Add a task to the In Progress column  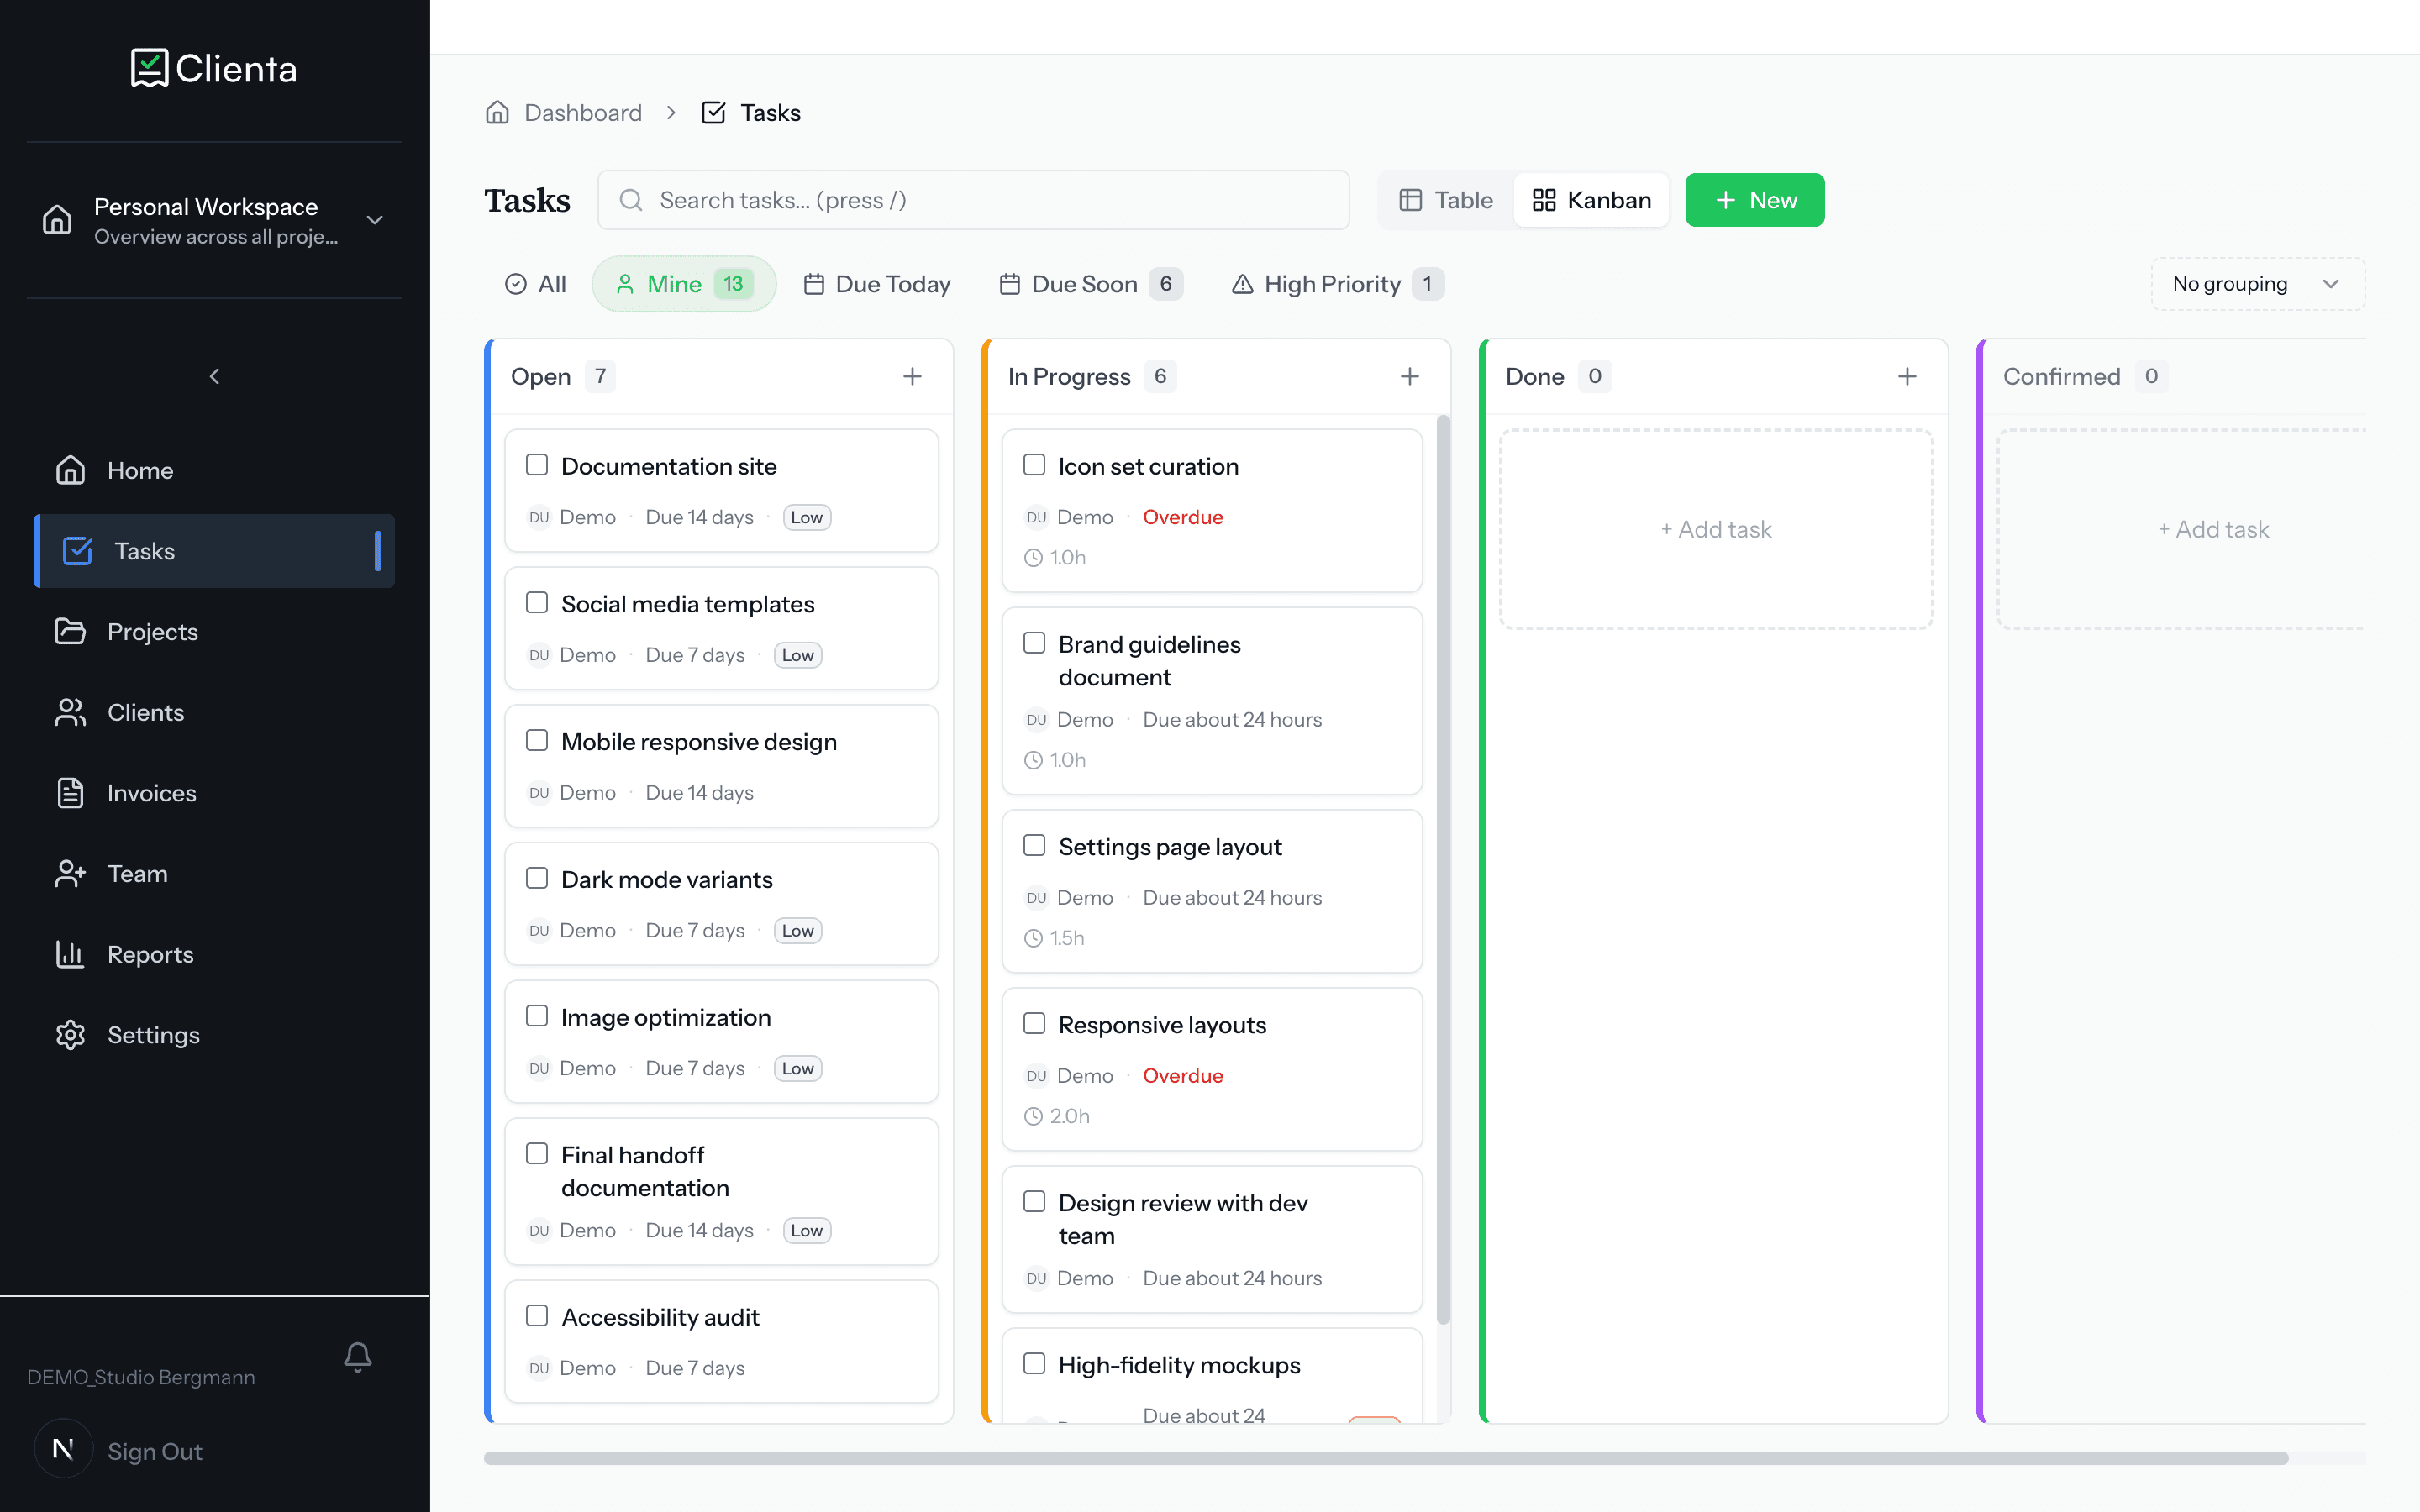coord(1410,376)
